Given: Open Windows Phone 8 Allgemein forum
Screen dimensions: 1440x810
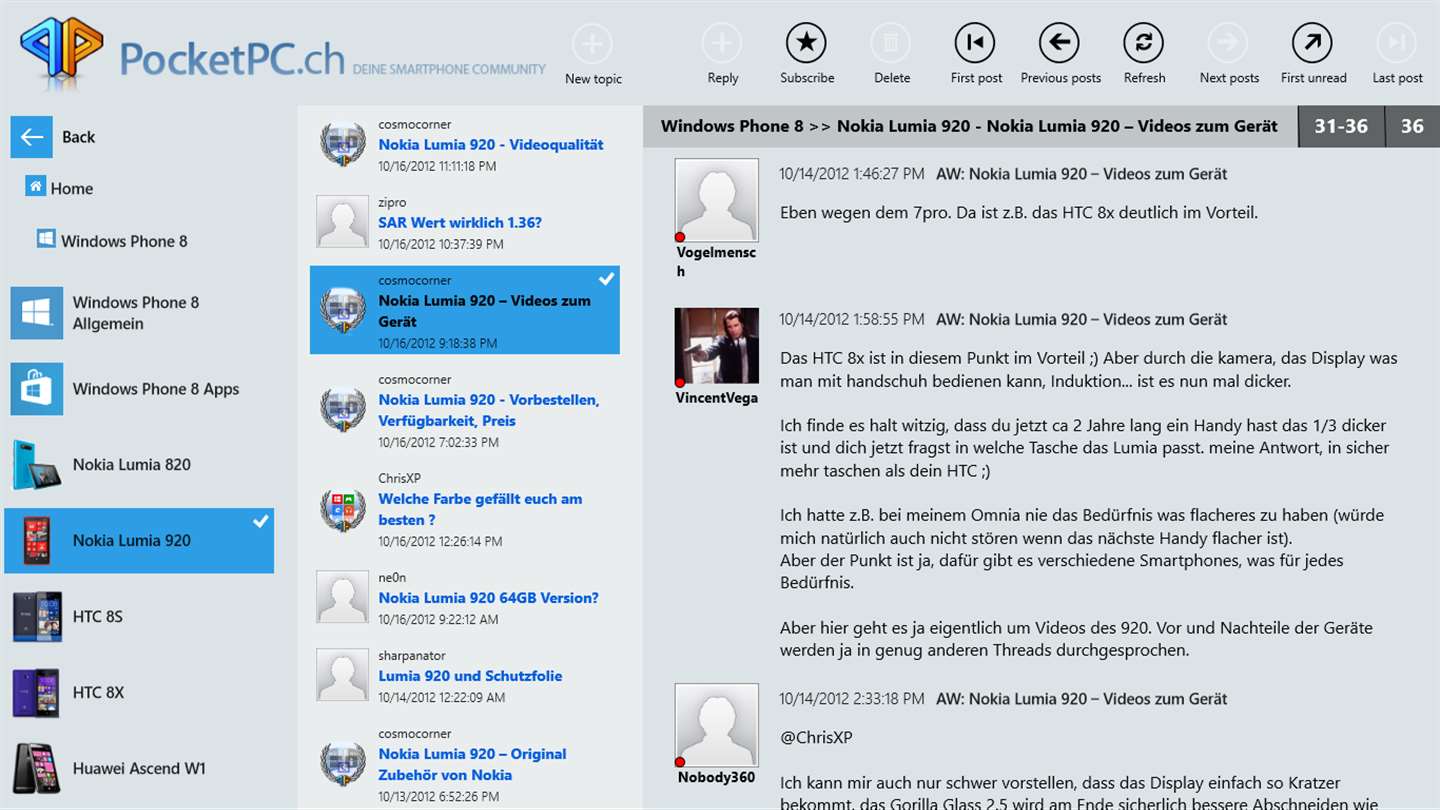Looking at the screenshot, I should point(139,313).
